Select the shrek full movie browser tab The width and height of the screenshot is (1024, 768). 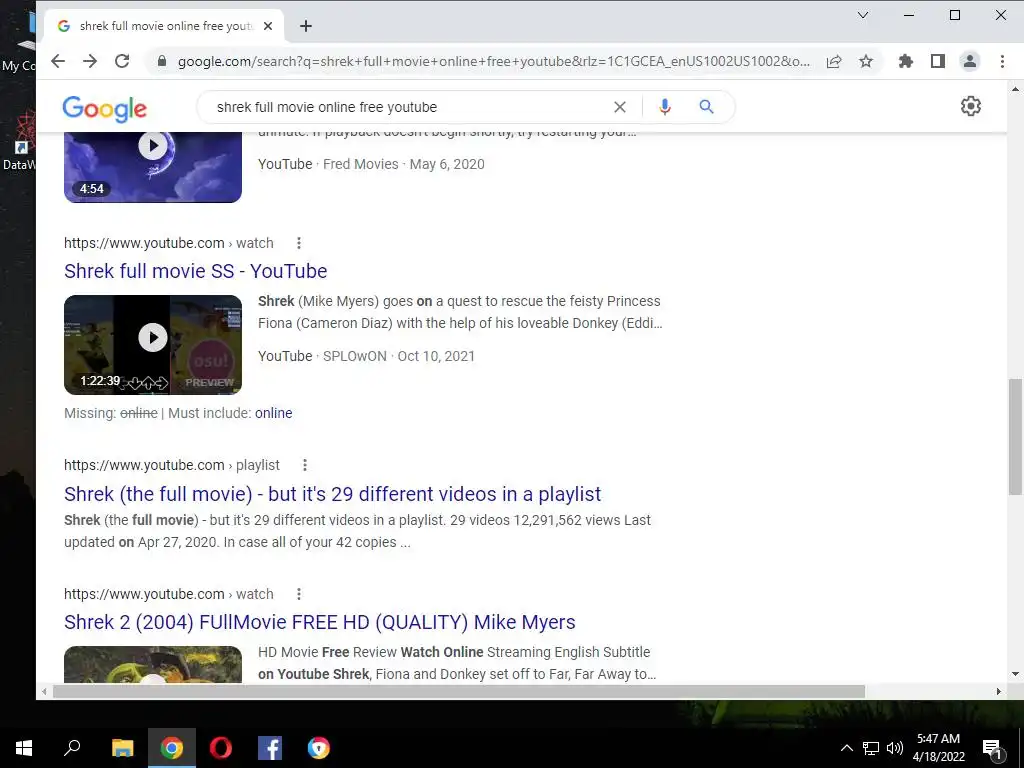pyautogui.click(x=165, y=26)
